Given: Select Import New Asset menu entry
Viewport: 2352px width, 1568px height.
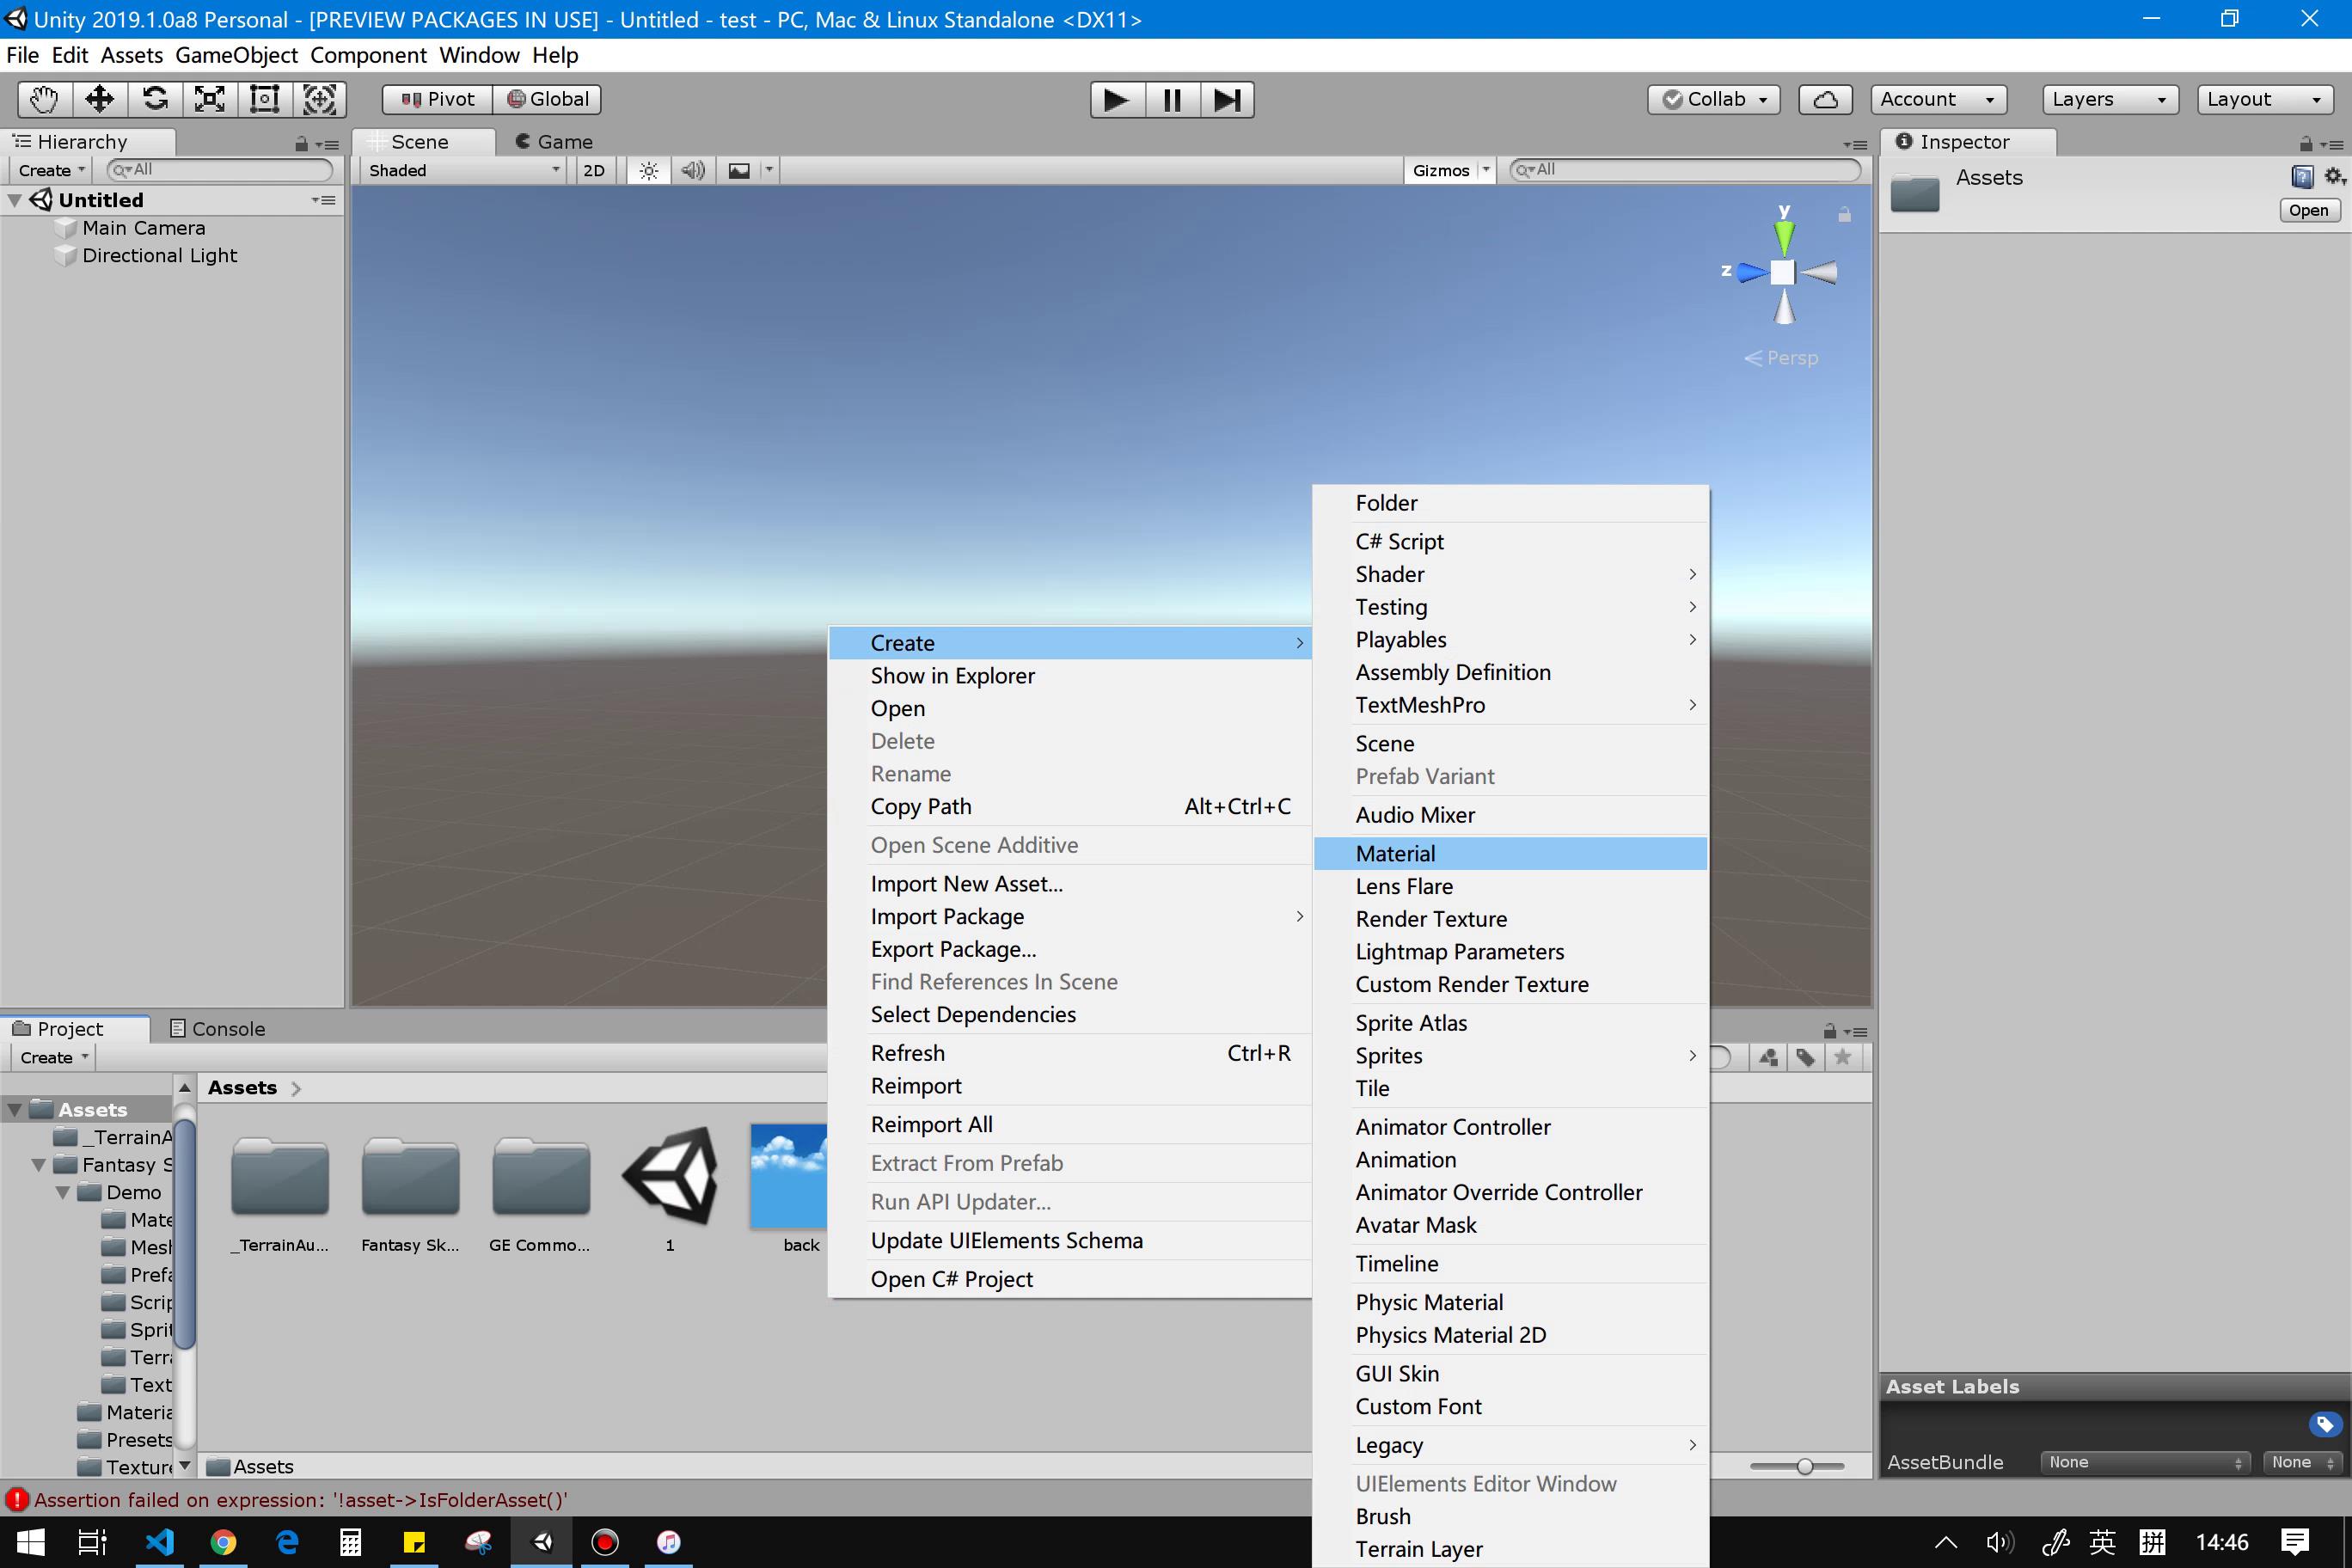Looking at the screenshot, I should tap(1070, 883).
